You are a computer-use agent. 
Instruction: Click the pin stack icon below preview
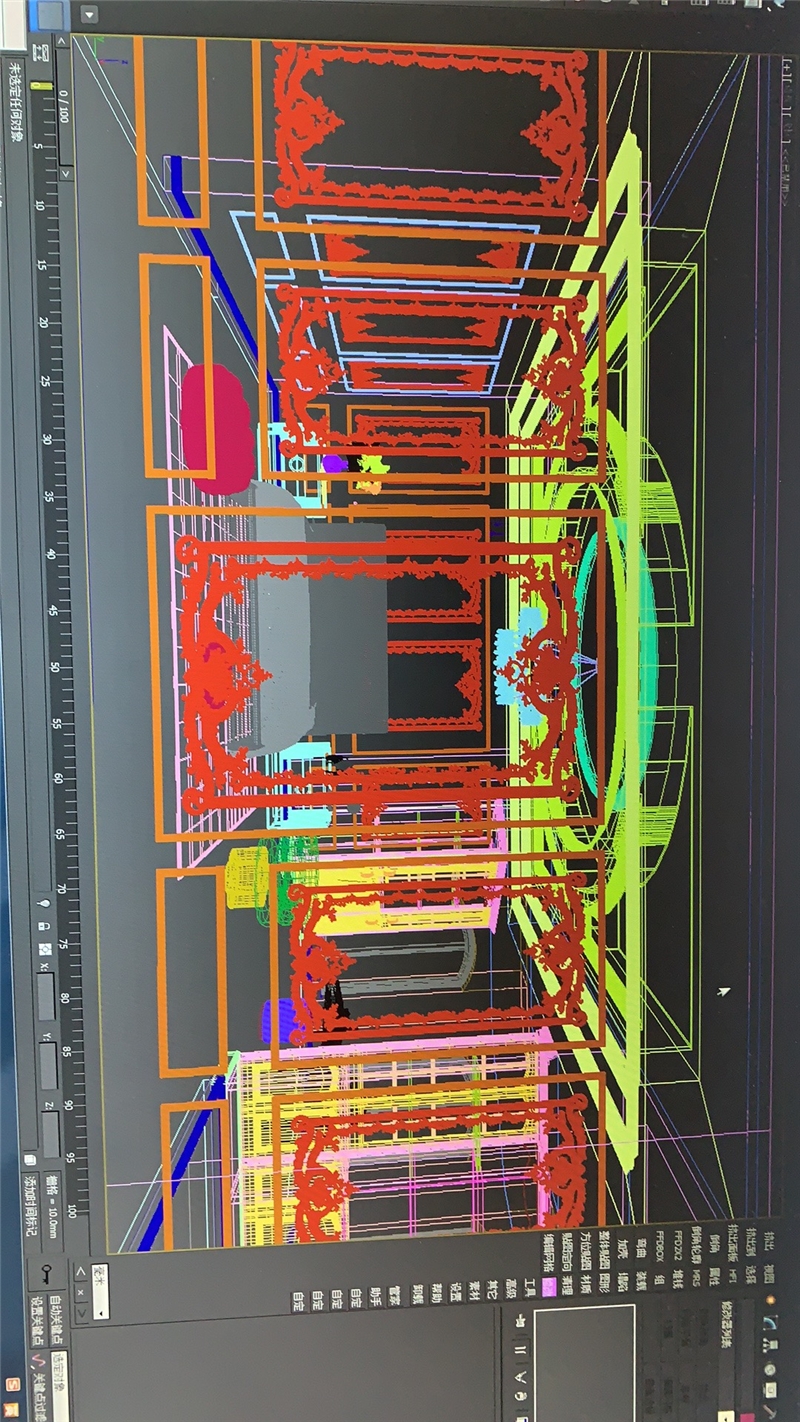tap(519, 1321)
